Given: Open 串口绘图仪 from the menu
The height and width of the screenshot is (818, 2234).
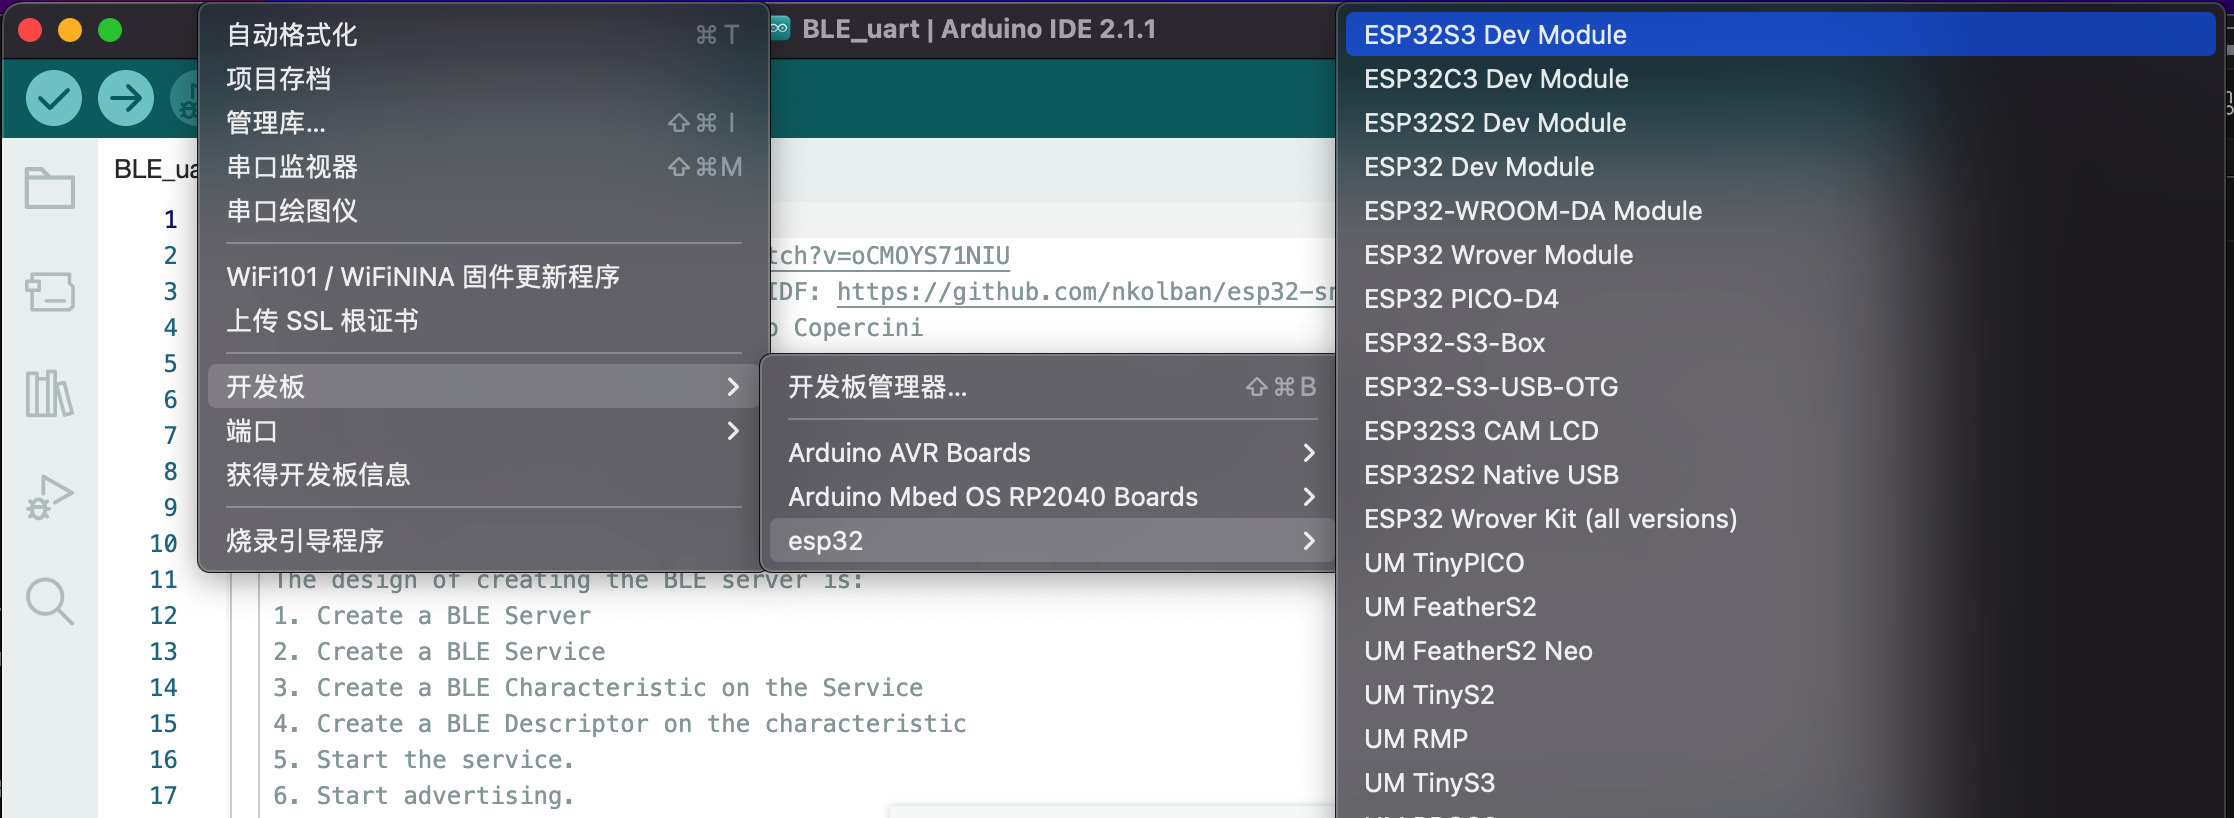Looking at the screenshot, I should click(484, 211).
